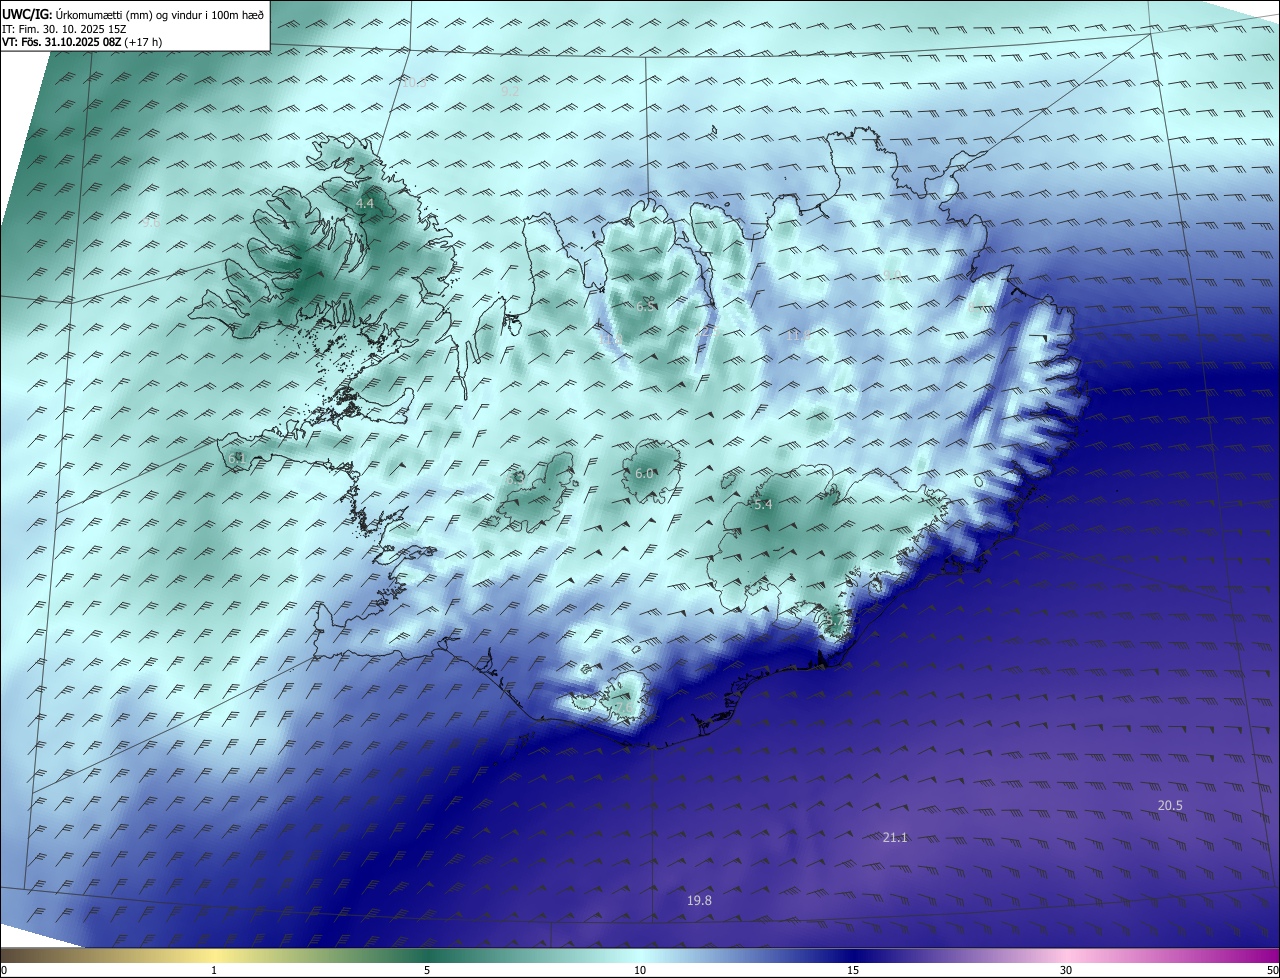Click the 19.8 value near the bottom edge
The image size is (1280, 978).
(699, 901)
